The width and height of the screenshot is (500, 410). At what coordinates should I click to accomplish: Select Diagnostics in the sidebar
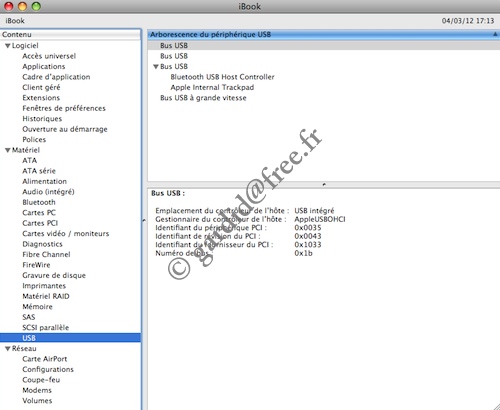(42, 244)
